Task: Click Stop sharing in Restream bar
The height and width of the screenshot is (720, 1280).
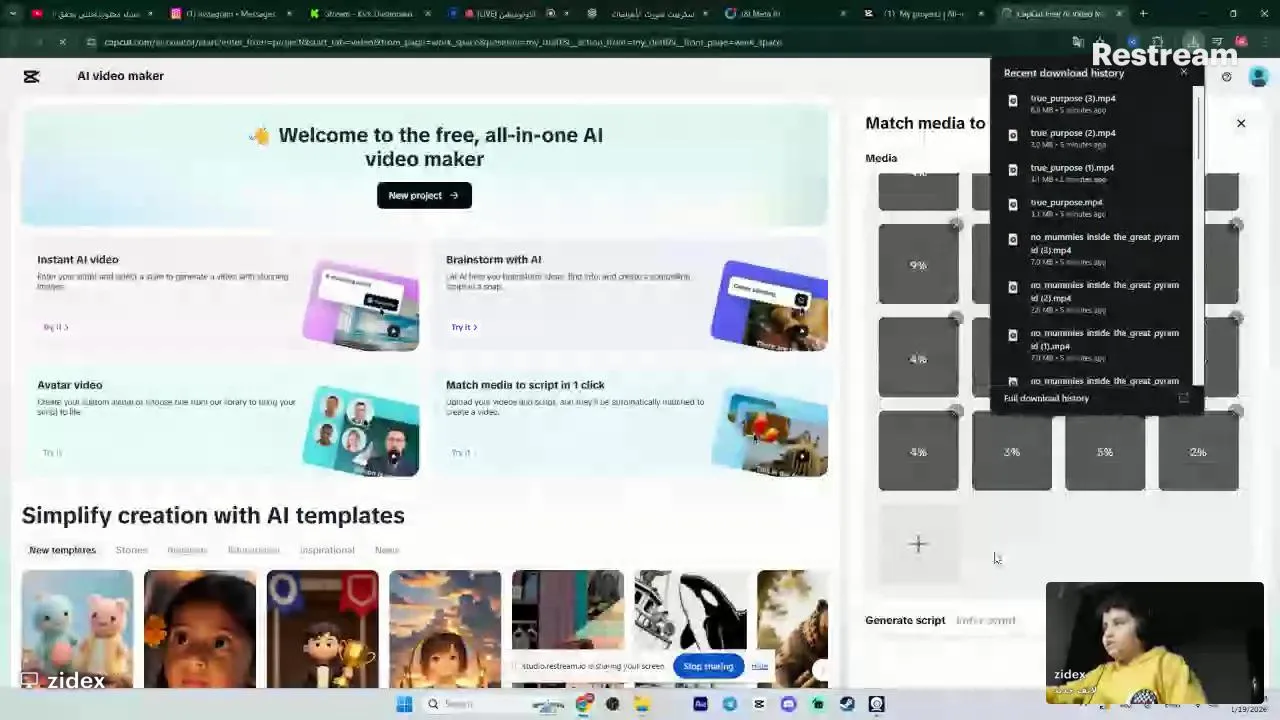Action: [x=708, y=666]
